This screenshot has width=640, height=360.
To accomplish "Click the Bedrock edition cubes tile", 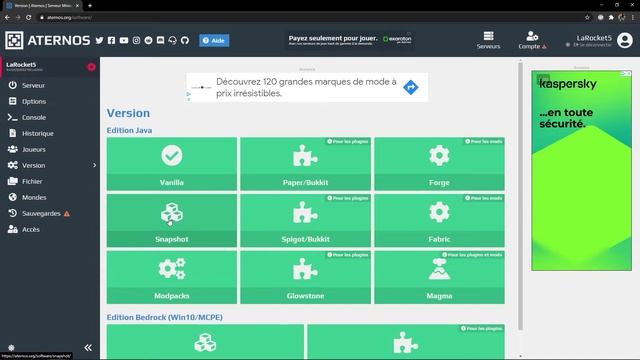I will point(205,342).
